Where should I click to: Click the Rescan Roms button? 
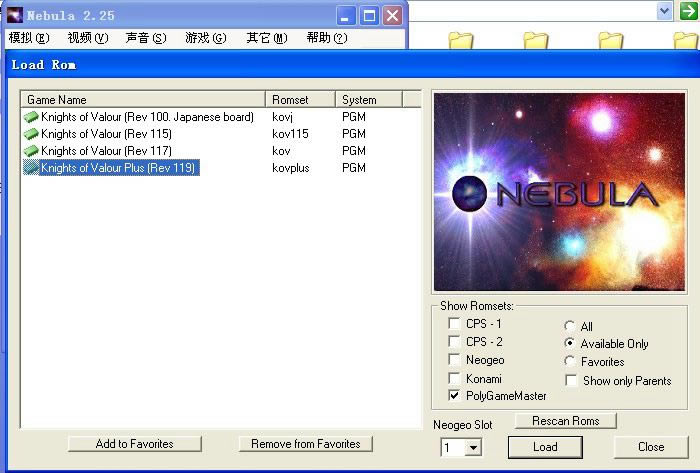[566, 421]
